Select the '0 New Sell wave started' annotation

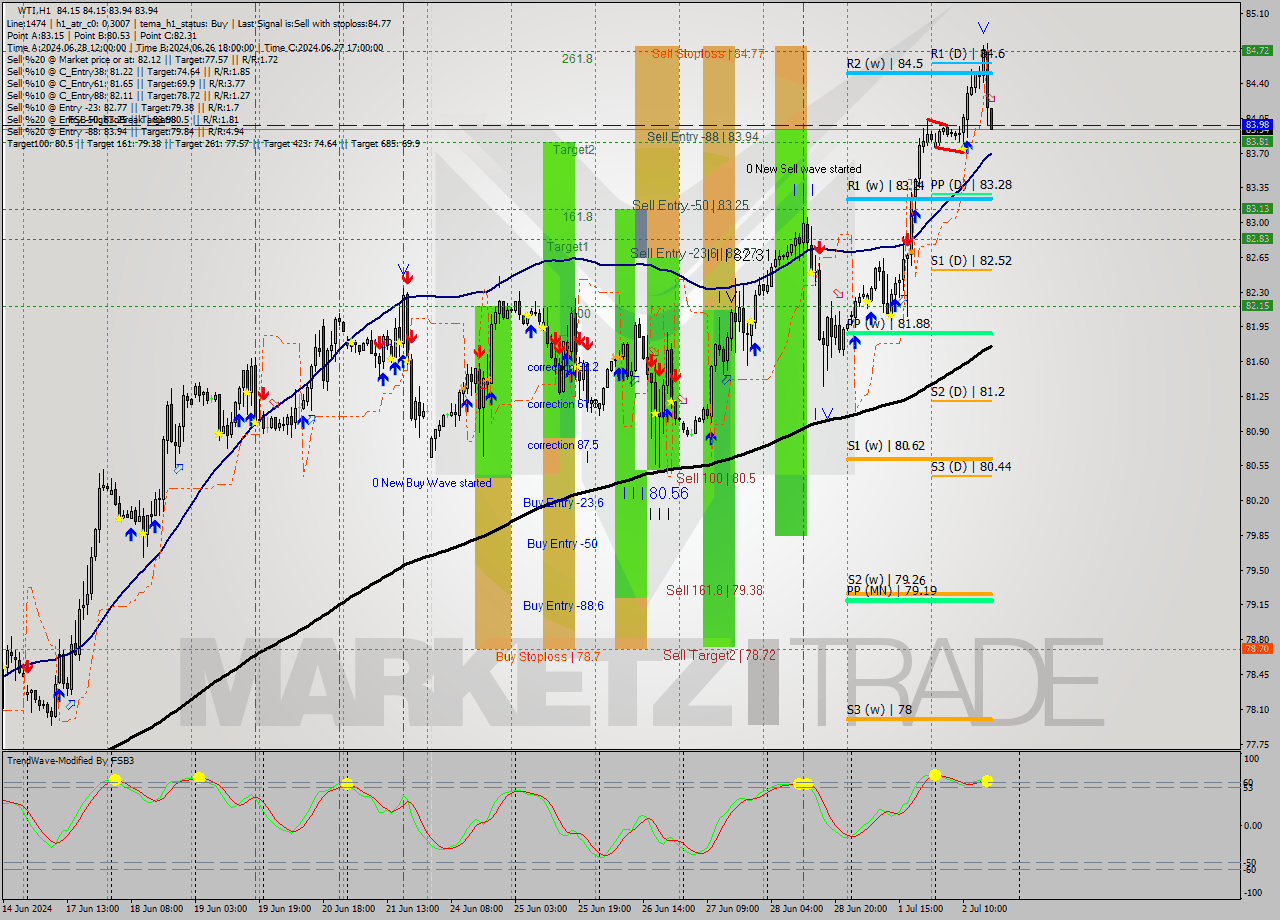(x=803, y=170)
